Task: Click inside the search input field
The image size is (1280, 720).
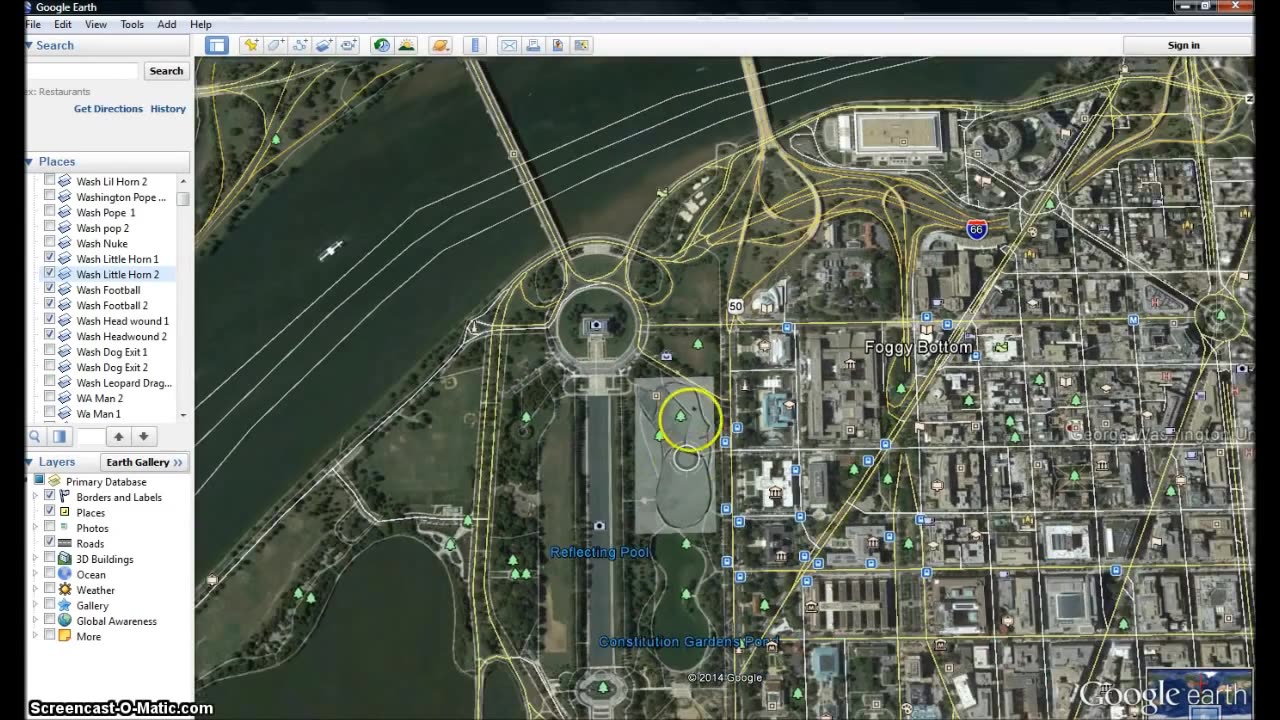Action: point(82,71)
